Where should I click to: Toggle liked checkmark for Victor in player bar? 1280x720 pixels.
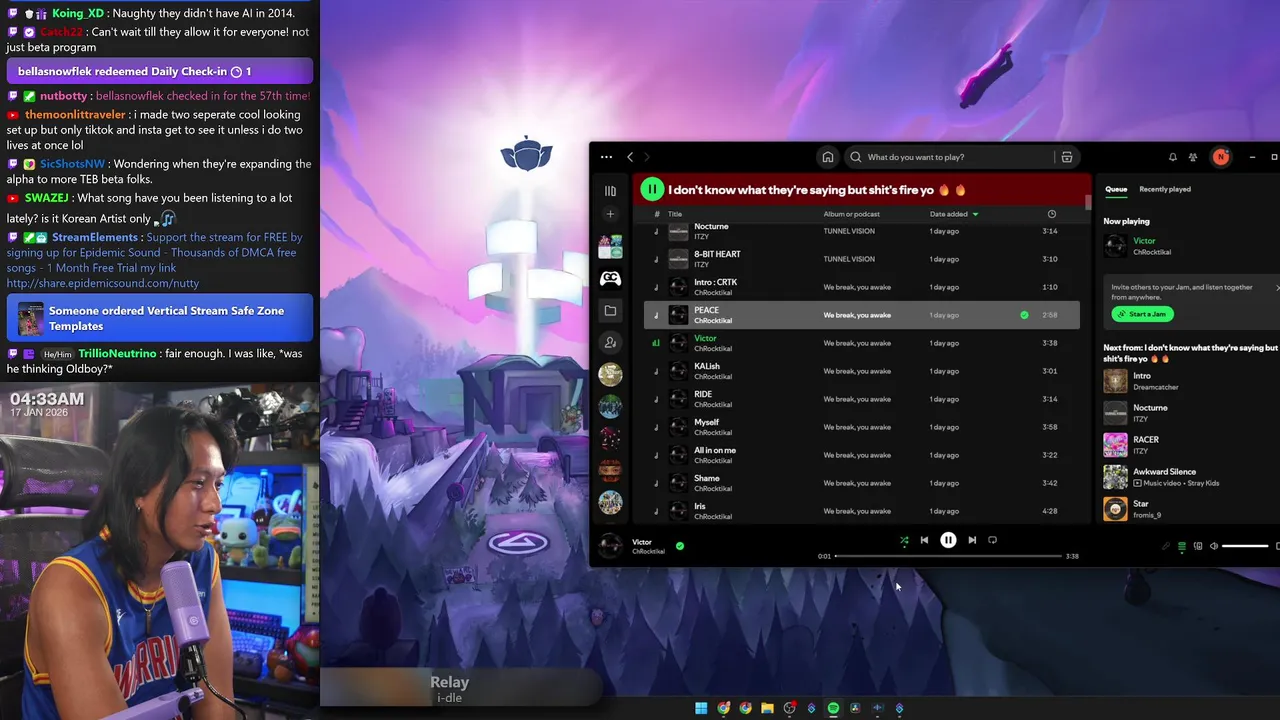pos(680,546)
